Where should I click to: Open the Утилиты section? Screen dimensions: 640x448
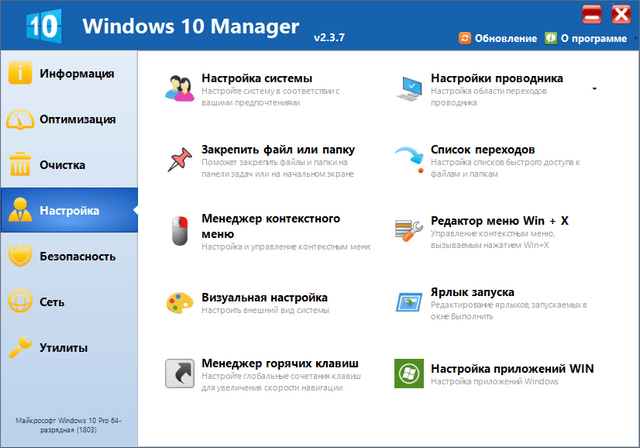(67, 348)
